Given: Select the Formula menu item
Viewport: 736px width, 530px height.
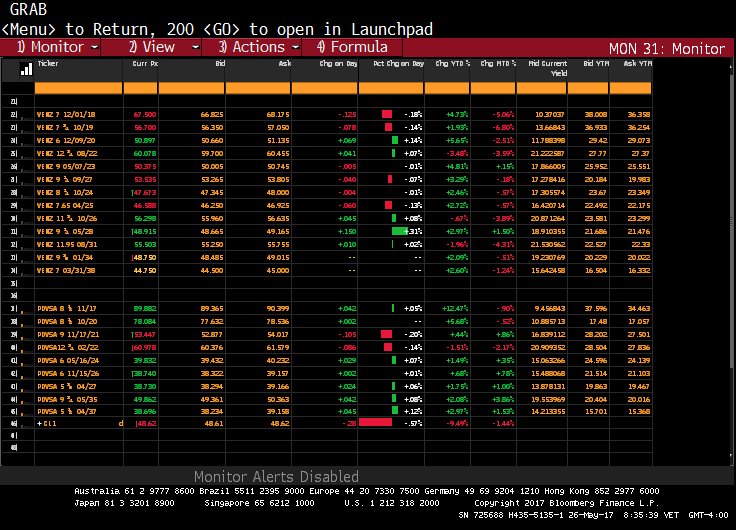Looking at the screenshot, I should tap(352, 47).
